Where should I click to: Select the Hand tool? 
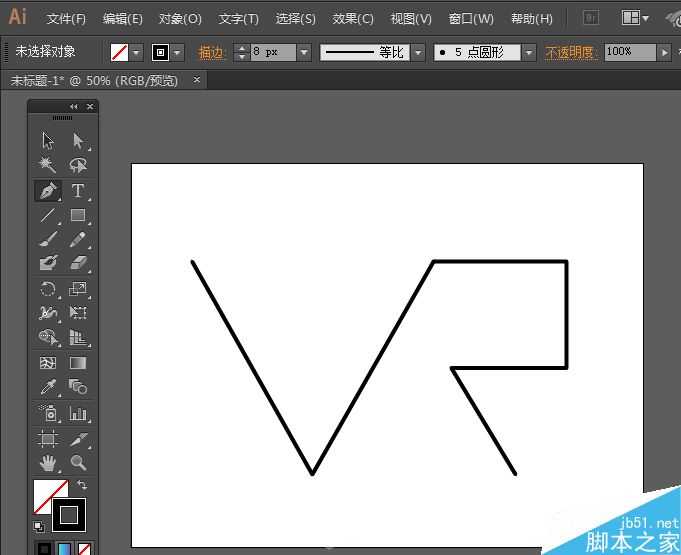coord(47,462)
